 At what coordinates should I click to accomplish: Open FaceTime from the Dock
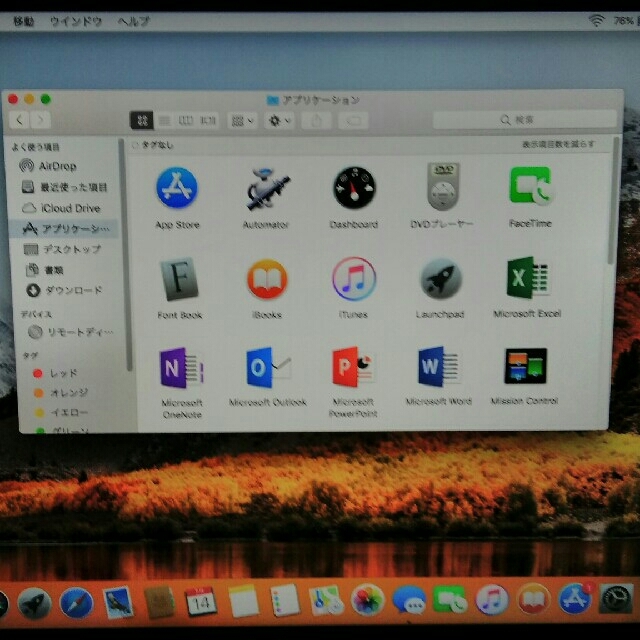pos(450,600)
